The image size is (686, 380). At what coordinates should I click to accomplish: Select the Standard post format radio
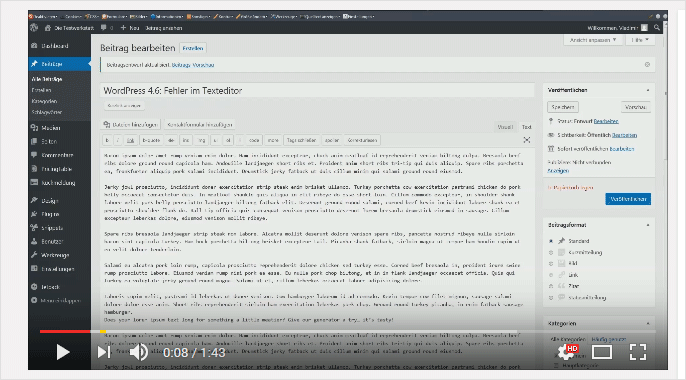(551, 241)
